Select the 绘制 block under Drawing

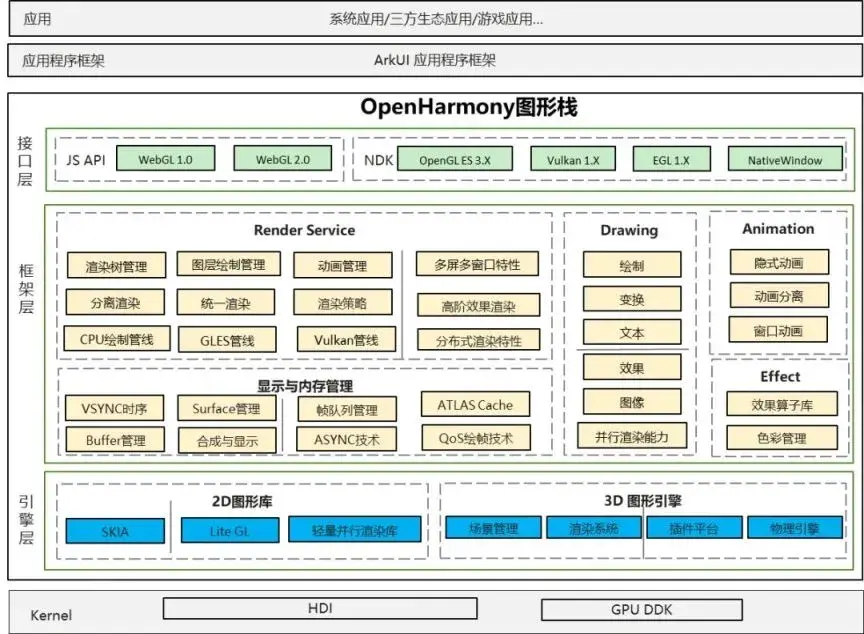pyautogui.click(x=632, y=265)
